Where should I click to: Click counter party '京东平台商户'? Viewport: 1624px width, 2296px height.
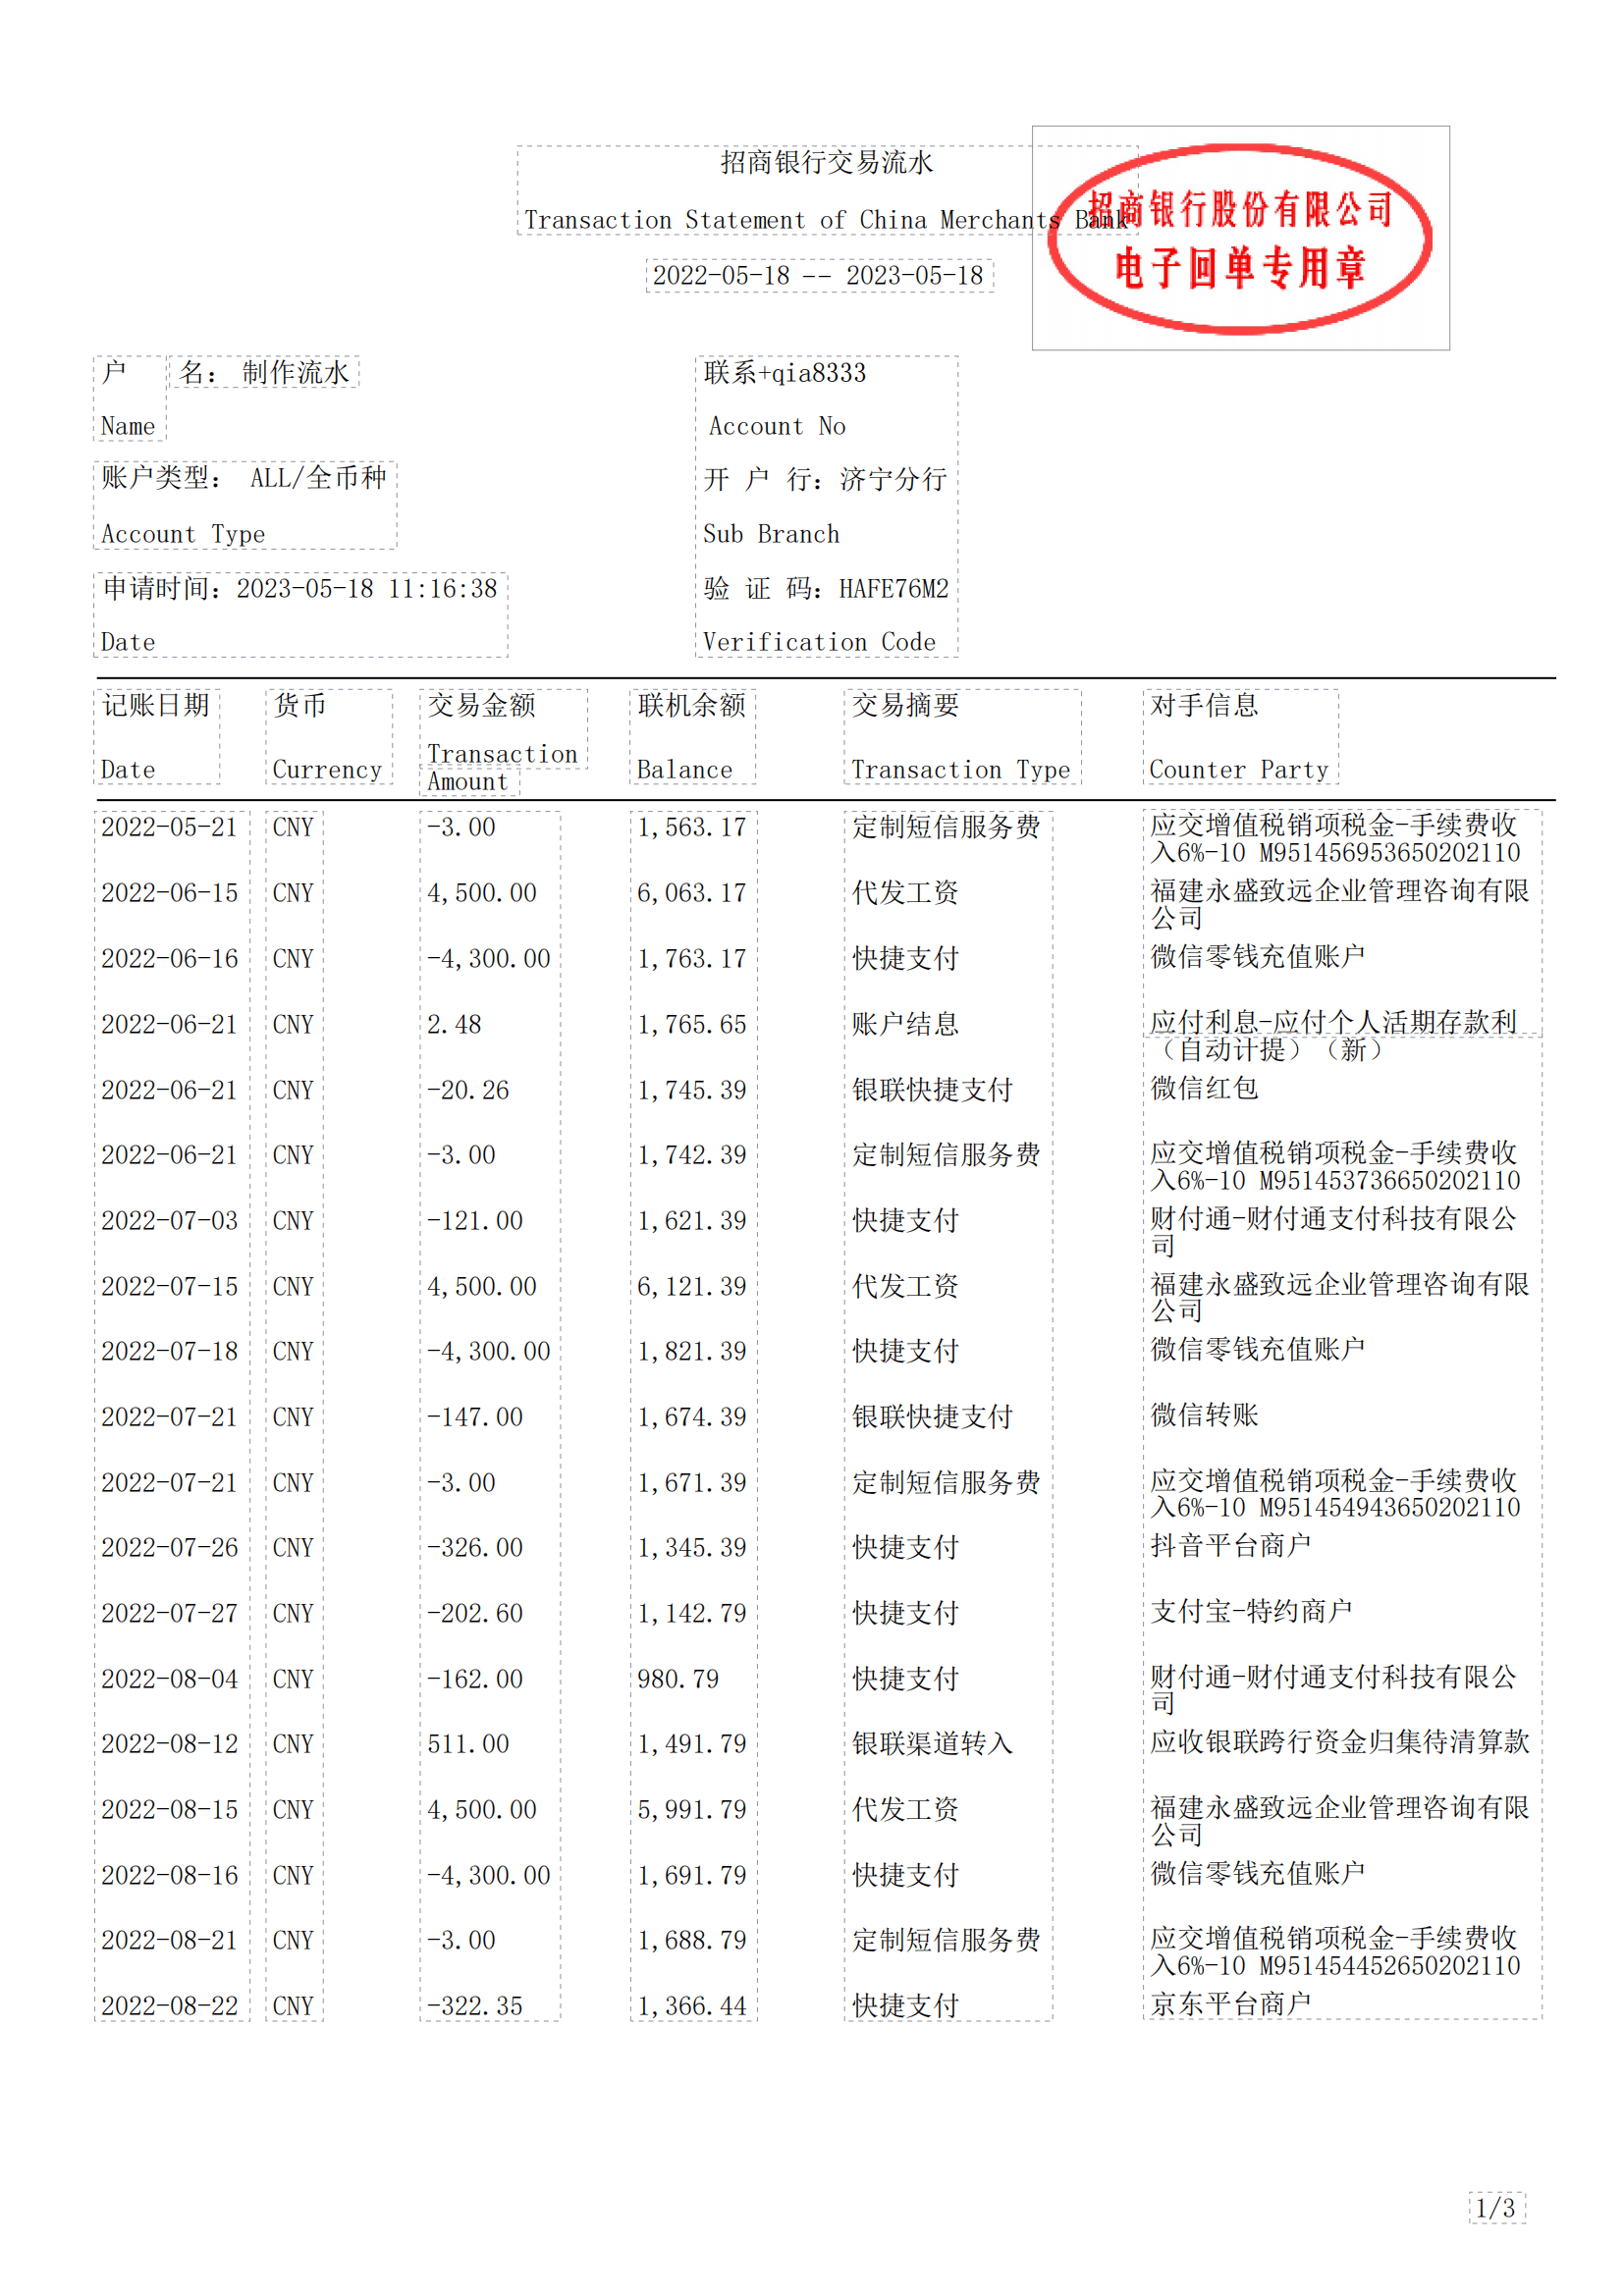pyautogui.click(x=1230, y=2003)
